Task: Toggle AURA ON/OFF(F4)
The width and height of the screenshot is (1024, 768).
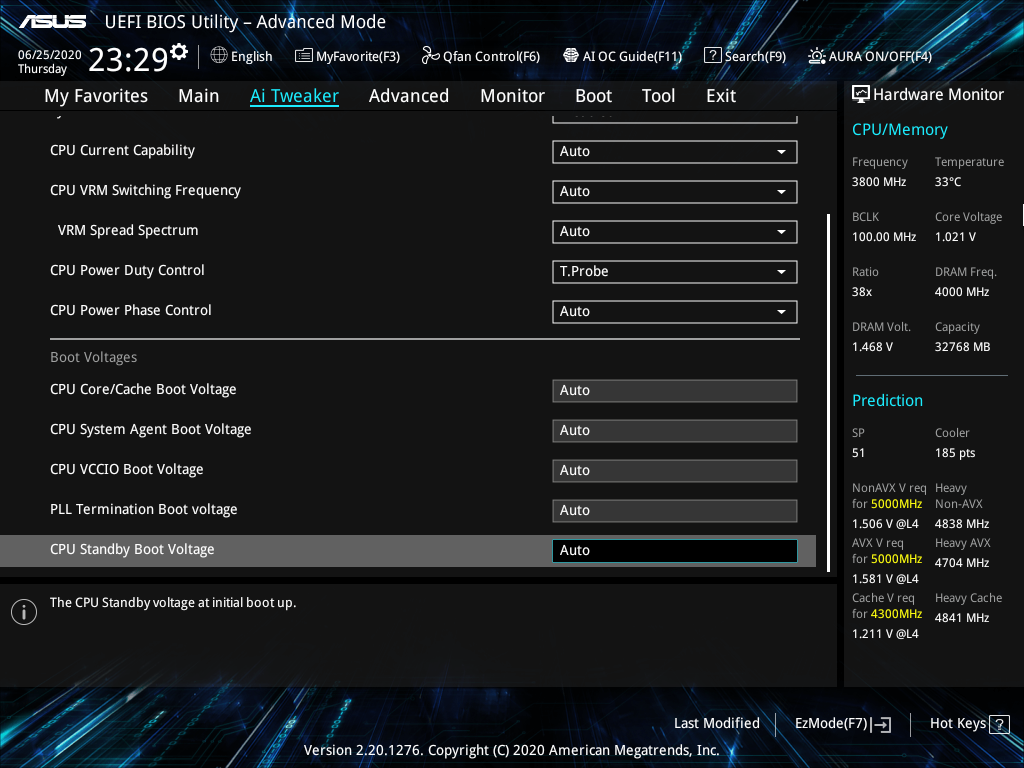Action: pyautogui.click(x=870, y=56)
